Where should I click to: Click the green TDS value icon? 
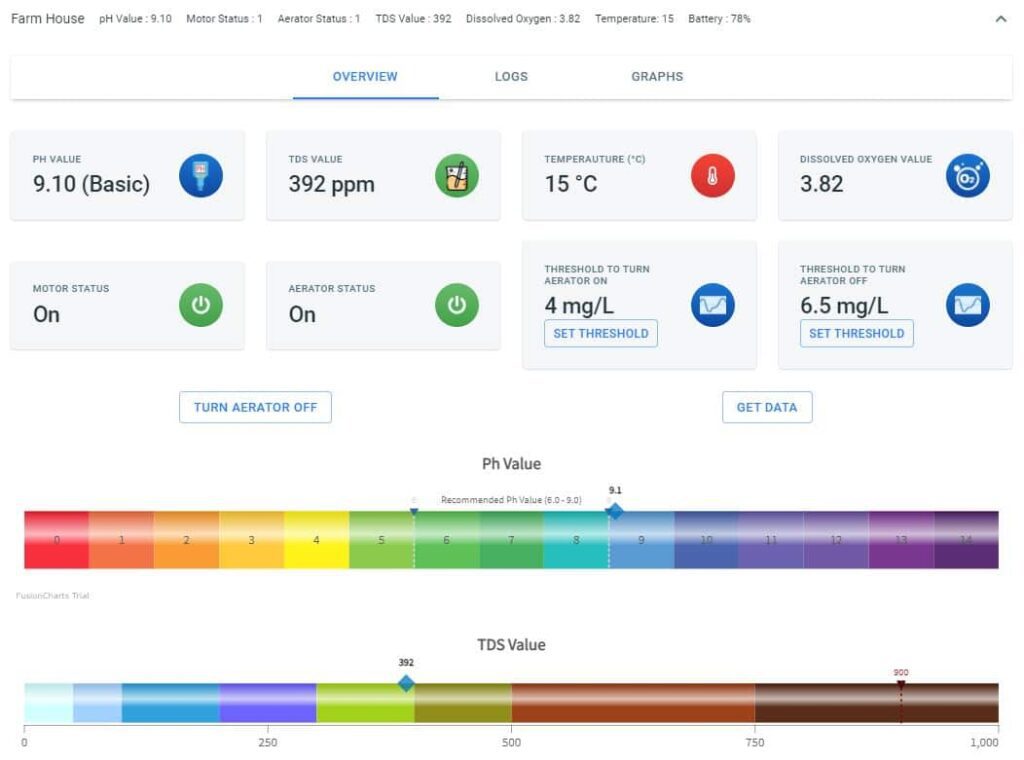click(x=457, y=176)
